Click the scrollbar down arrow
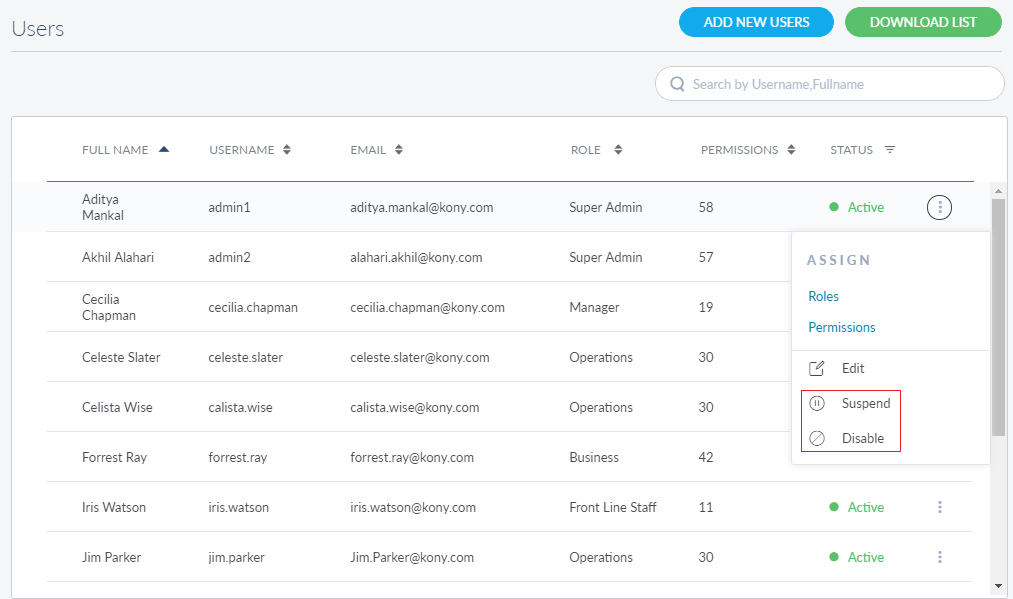The height and width of the screenshot is (599, 1013). pyautogui.click(x=998, y=585)
